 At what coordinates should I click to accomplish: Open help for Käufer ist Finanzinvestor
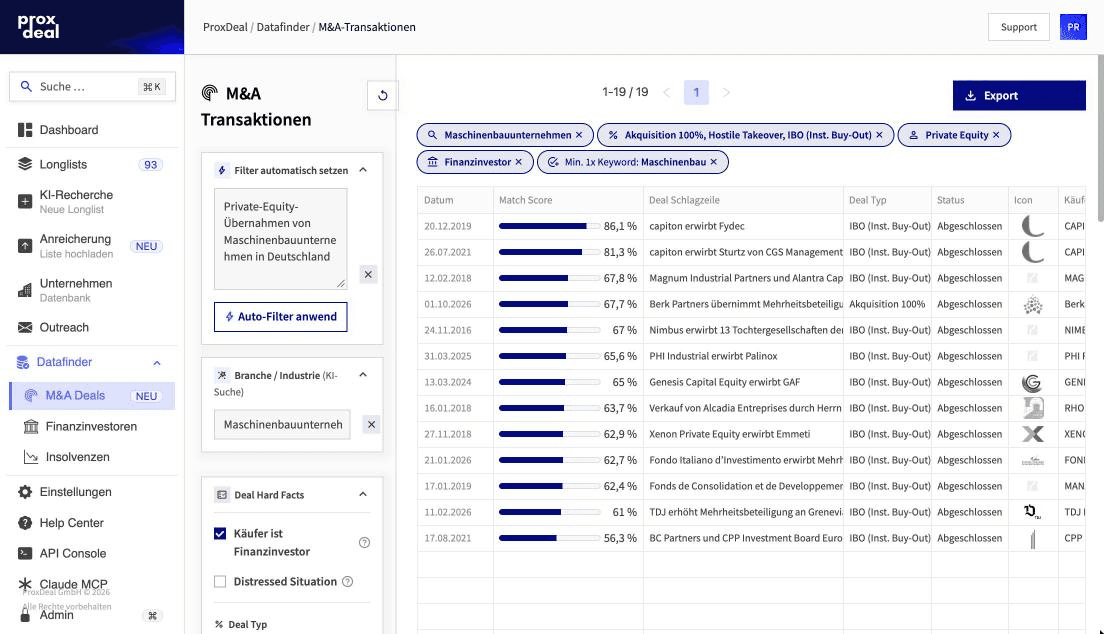pos(364,542)
